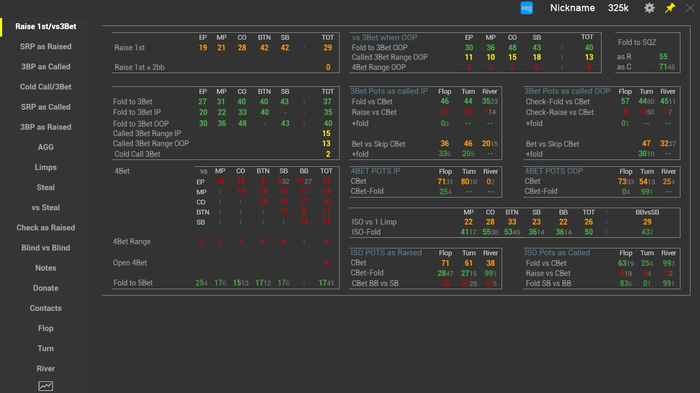Open the graph chart icon in sidebar
This screenshot has width=700, height=393.
click(x=46, y=386)
